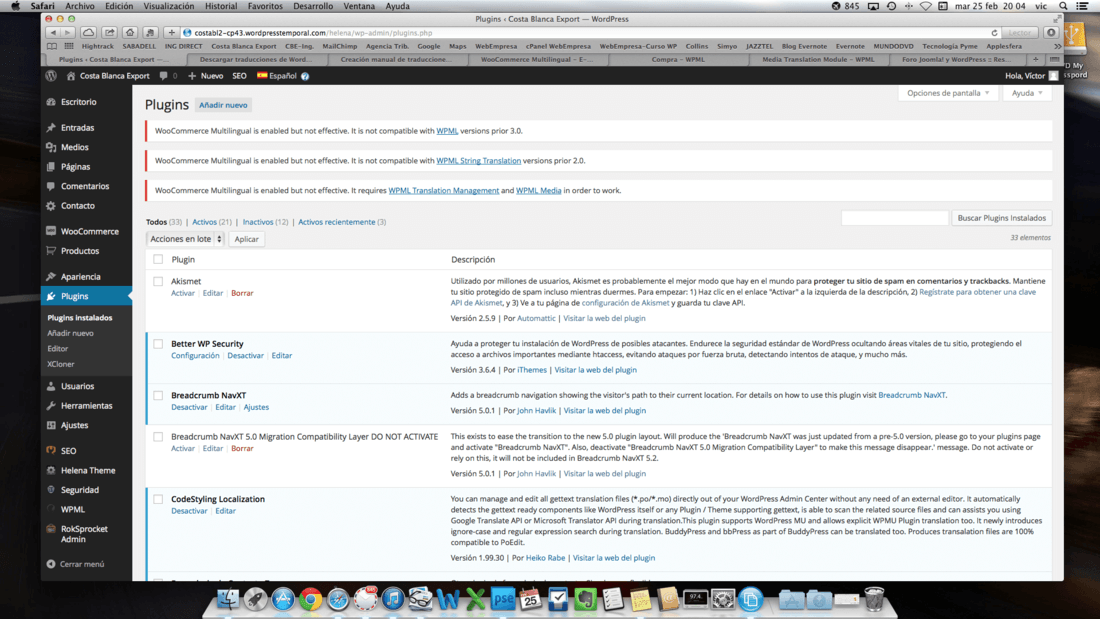Open the Safari Historial menu
The width and height of the screenshot is (1100, 619).
(x=220, y=6)
